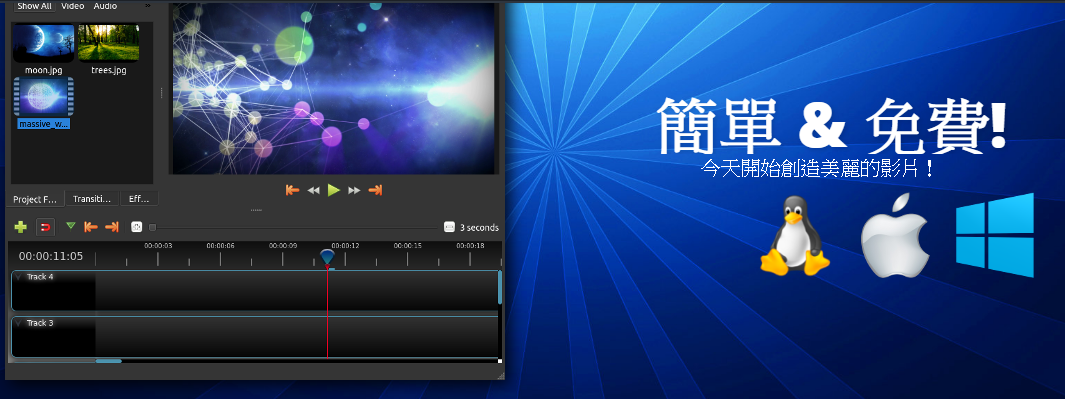This screenshot has height=399, width=1065.
Task: Click the zoom in icon beside slider
Action: [136, 227]
